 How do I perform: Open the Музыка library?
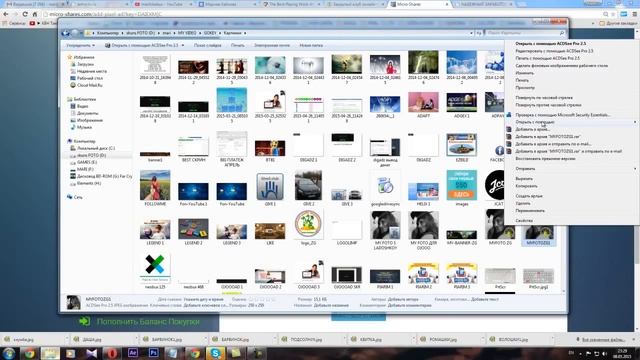click(x=84, y=127)
